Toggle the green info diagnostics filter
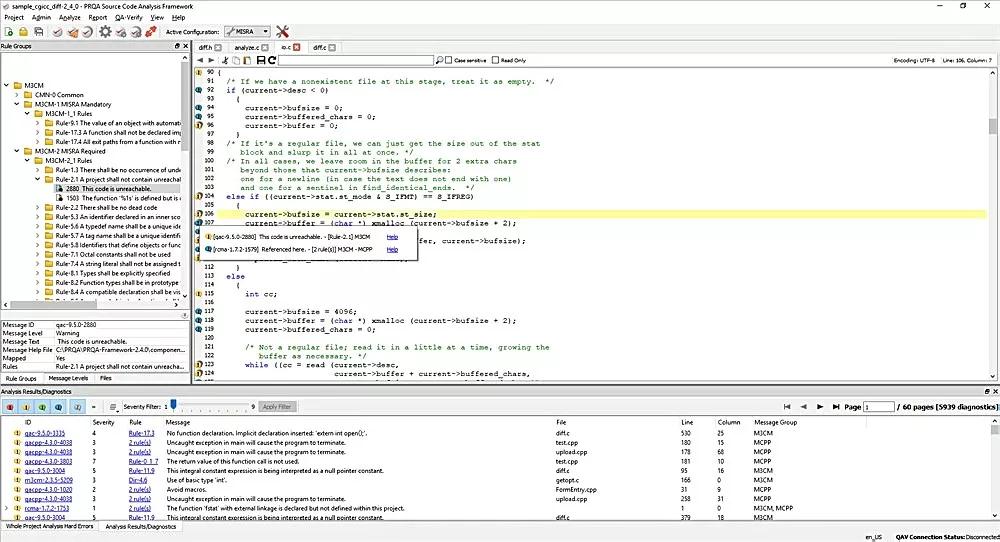 [x=42, y=407]
